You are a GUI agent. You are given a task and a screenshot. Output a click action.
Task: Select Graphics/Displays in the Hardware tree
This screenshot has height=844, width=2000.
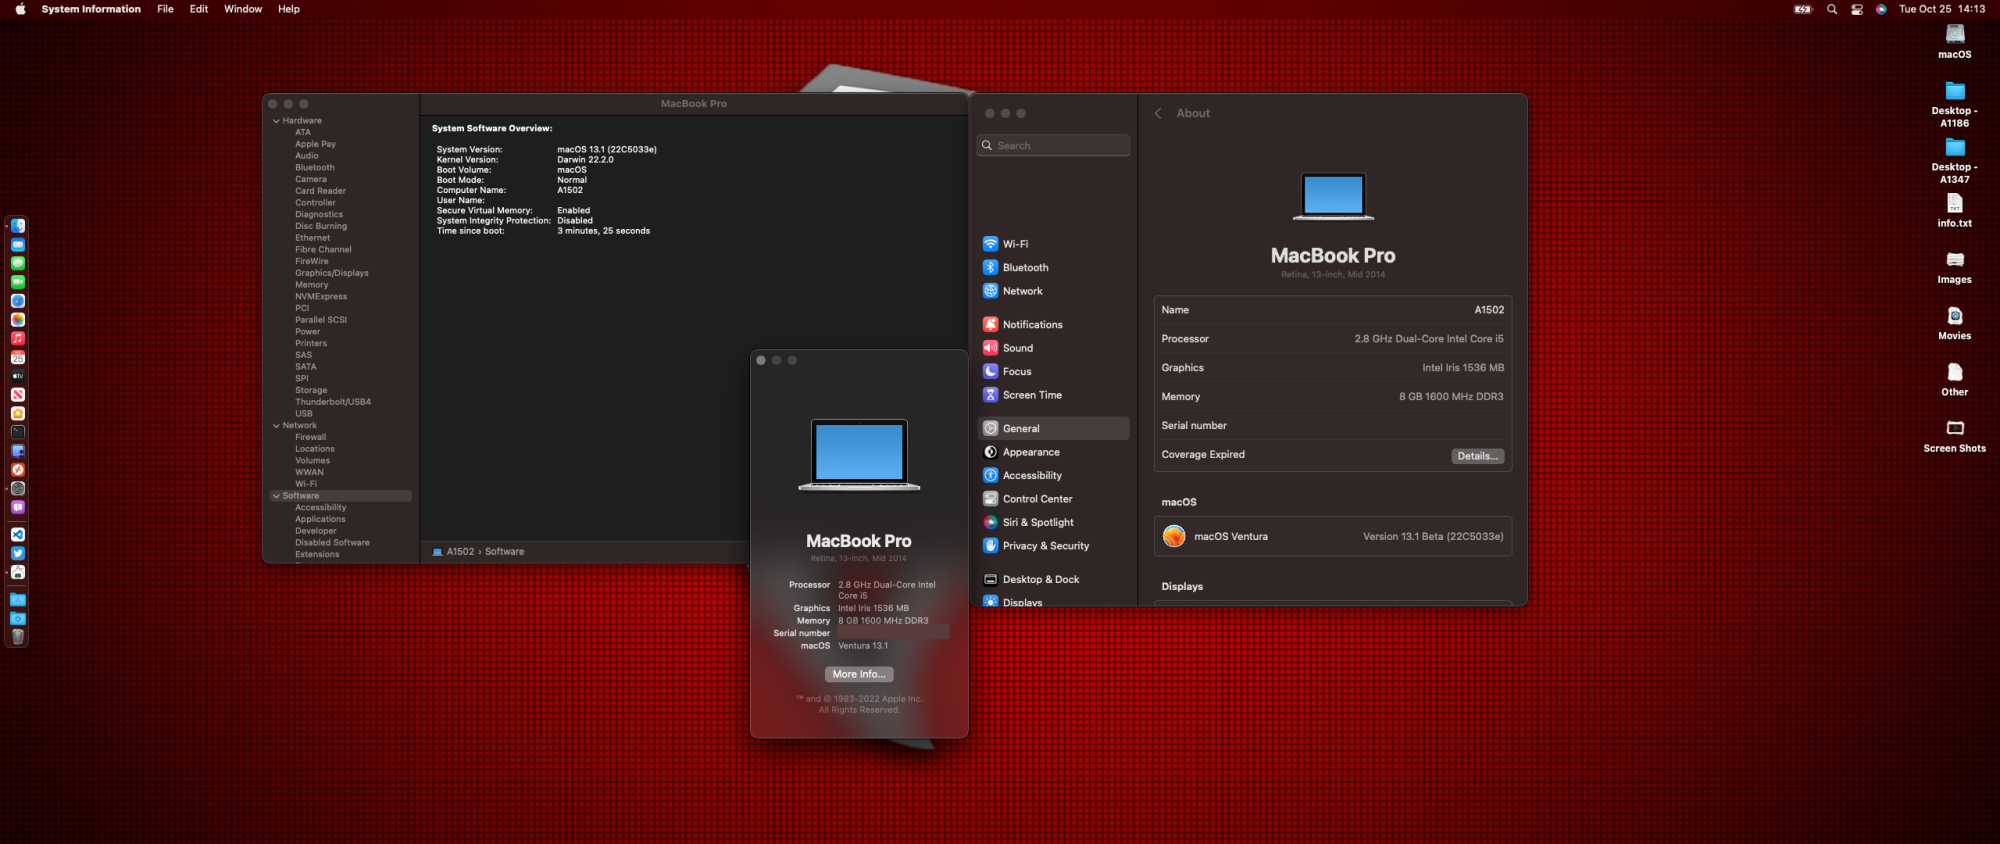pyautogui.click(x=332, y=273)
